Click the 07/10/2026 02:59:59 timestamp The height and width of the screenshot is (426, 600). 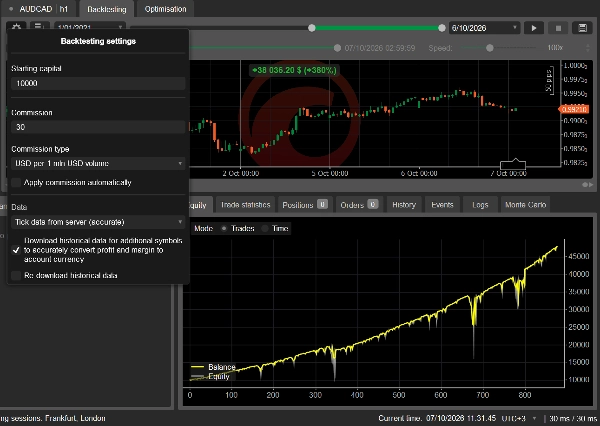[380, 48]
